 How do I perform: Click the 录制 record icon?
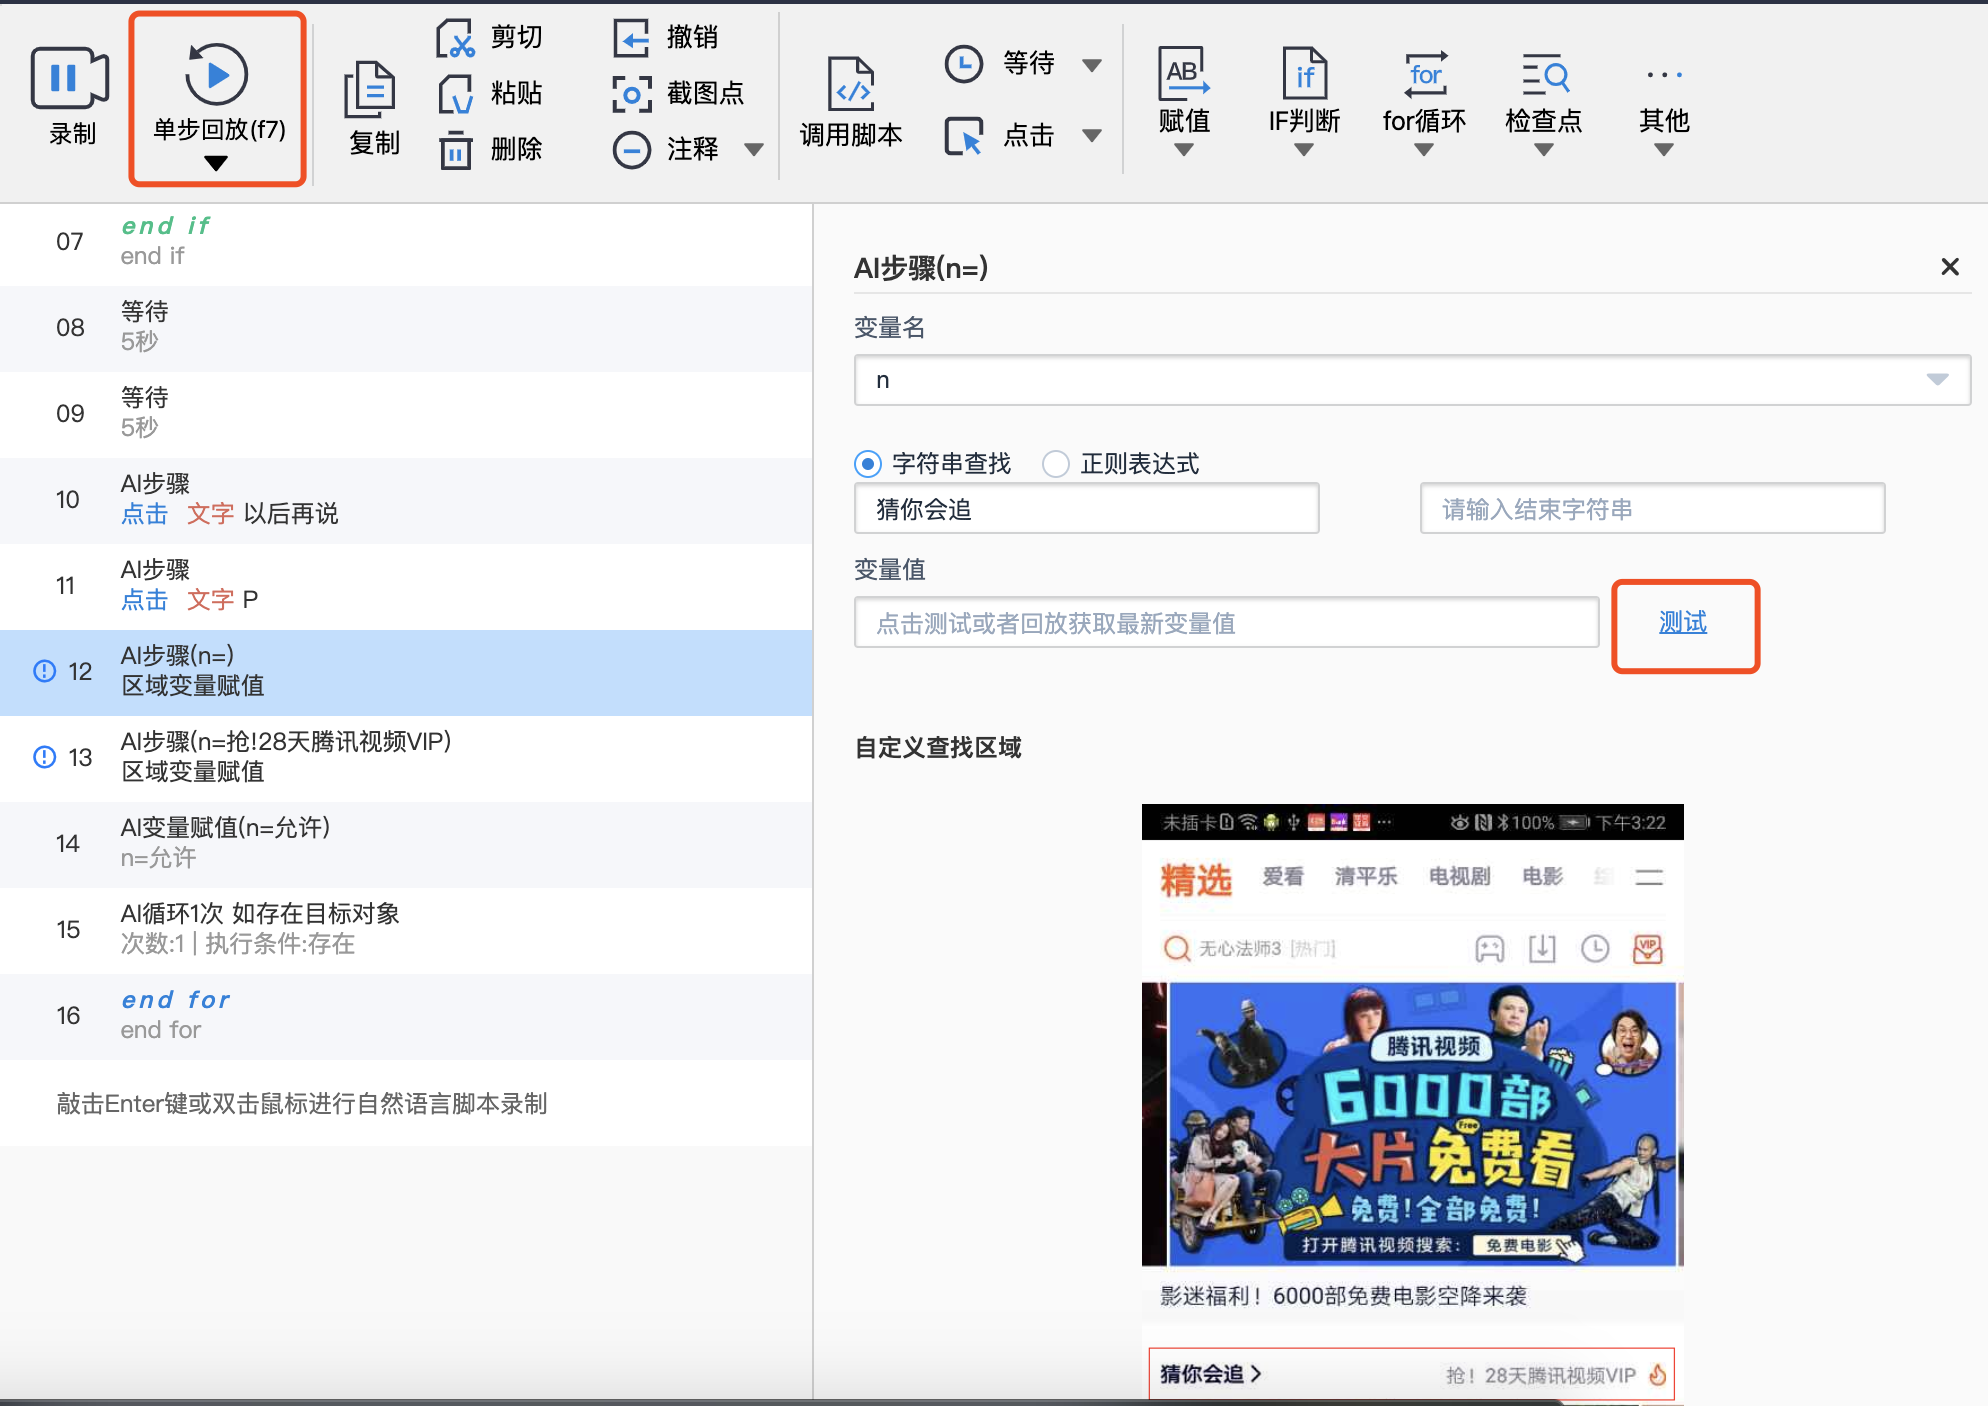pos(70,78)
